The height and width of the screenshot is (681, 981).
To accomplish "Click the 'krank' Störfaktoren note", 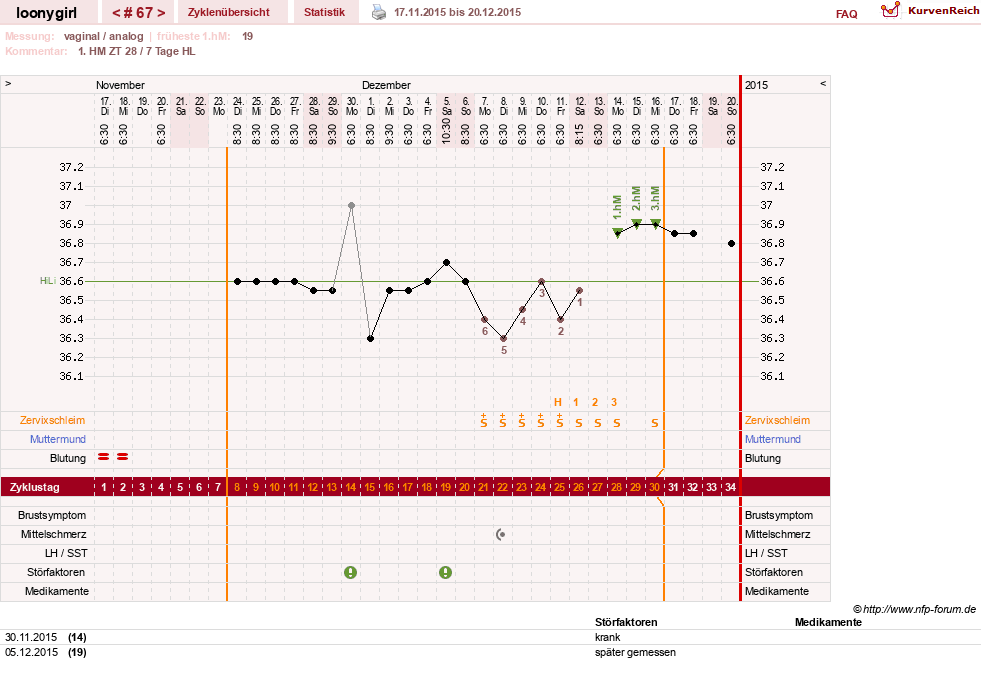I will [x=607, y=637].
